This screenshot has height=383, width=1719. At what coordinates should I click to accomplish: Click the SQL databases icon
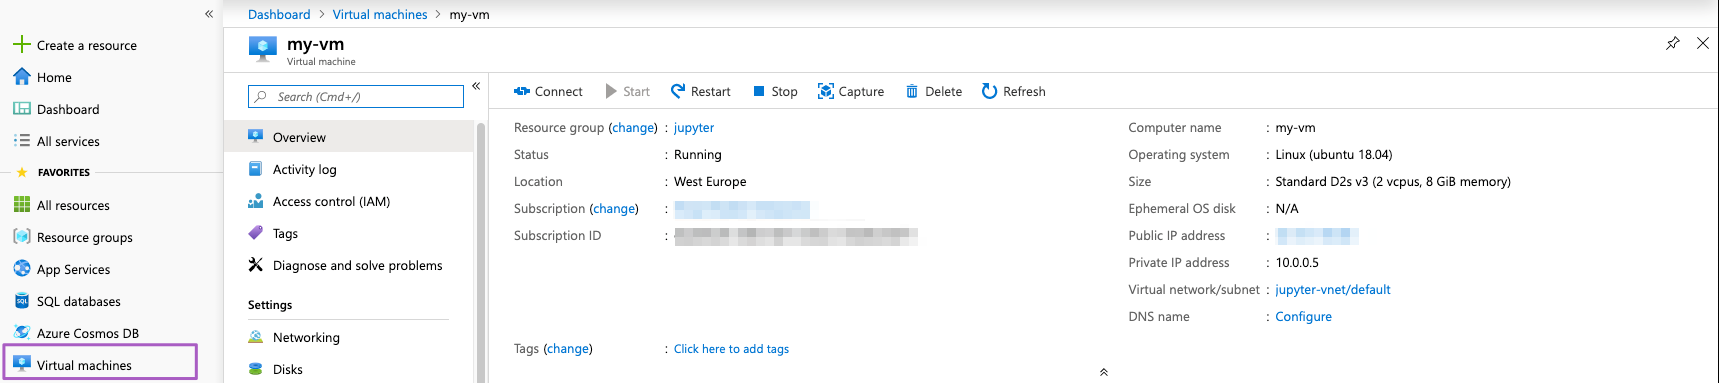pos(22,301)
